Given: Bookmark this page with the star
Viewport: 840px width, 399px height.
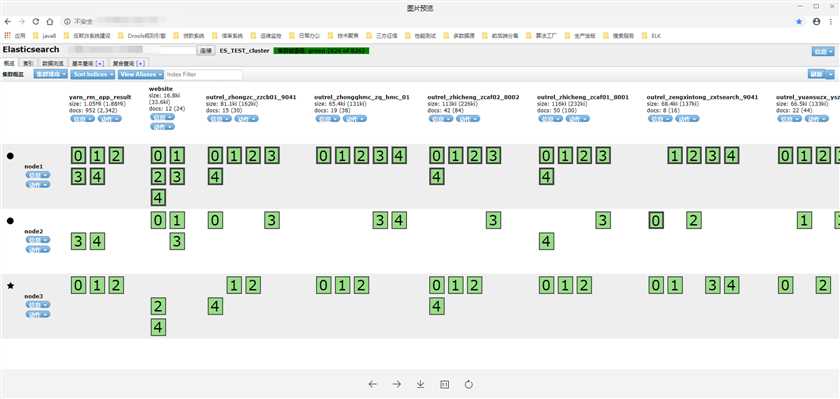Looking at the screenshot, I should coord(799,21).
